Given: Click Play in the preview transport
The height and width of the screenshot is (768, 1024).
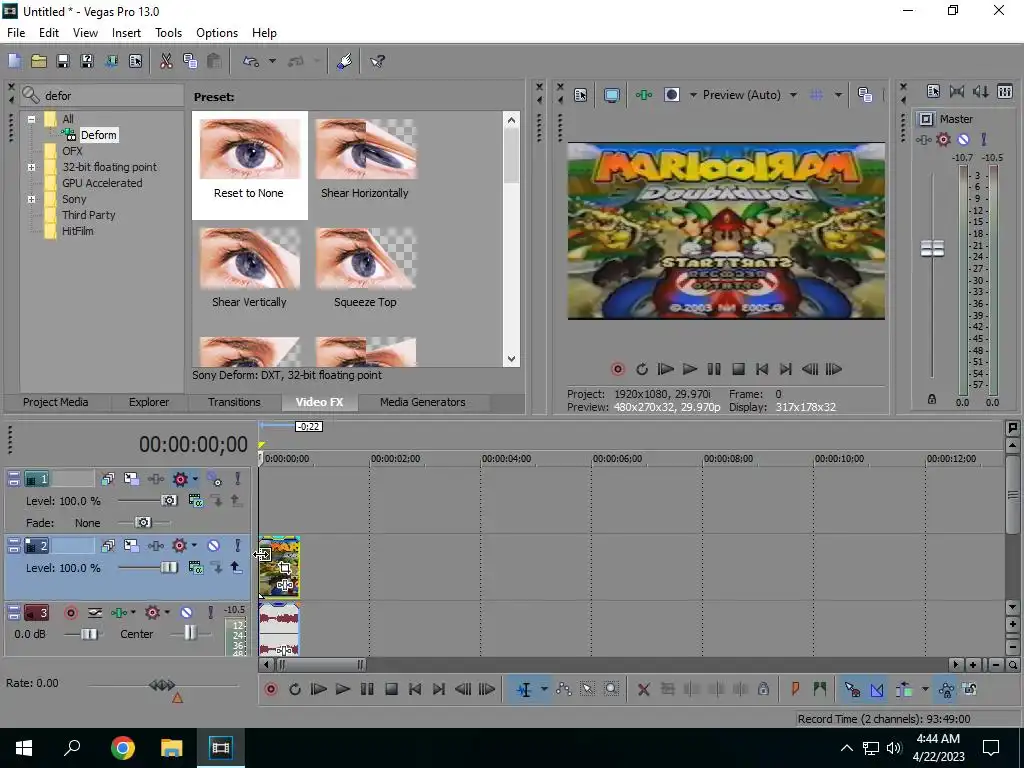Looking at the screenshot, I should [x=690, y=369].
